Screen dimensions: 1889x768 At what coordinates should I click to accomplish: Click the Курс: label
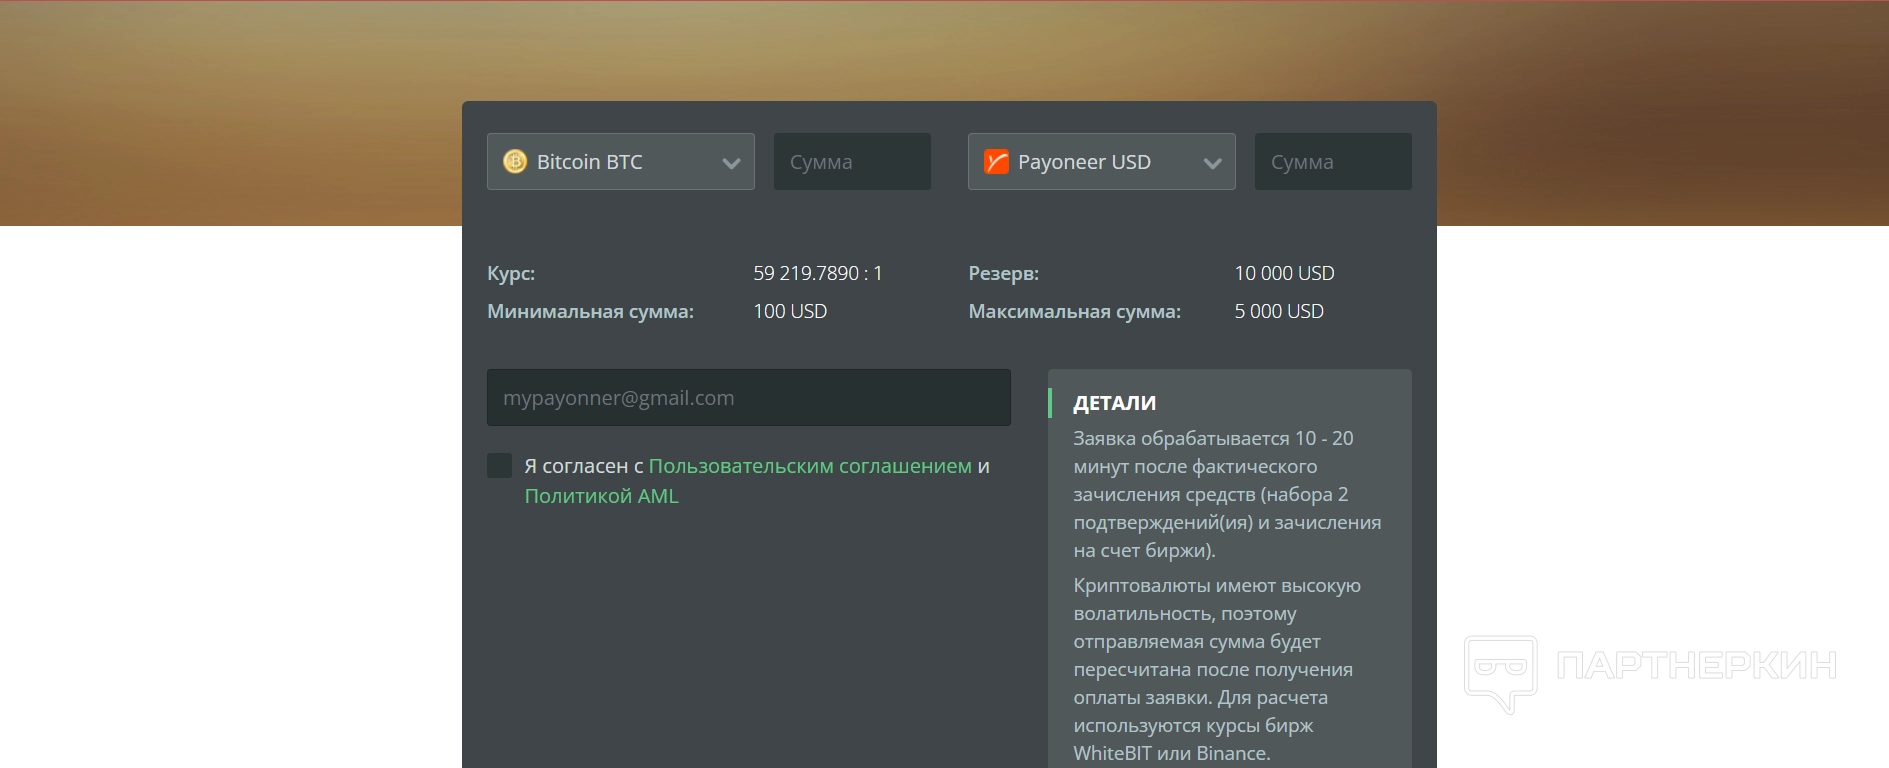[511, 274]
